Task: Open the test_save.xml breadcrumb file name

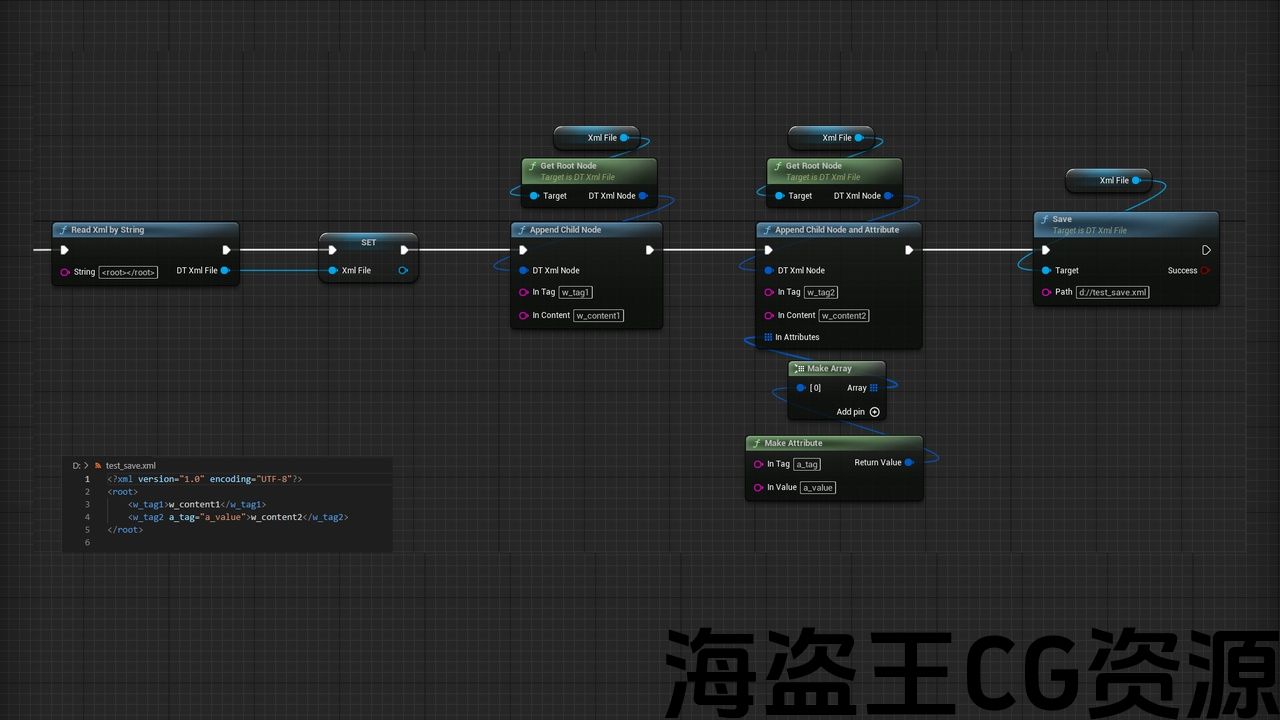Action: click(x=130, y=466)
